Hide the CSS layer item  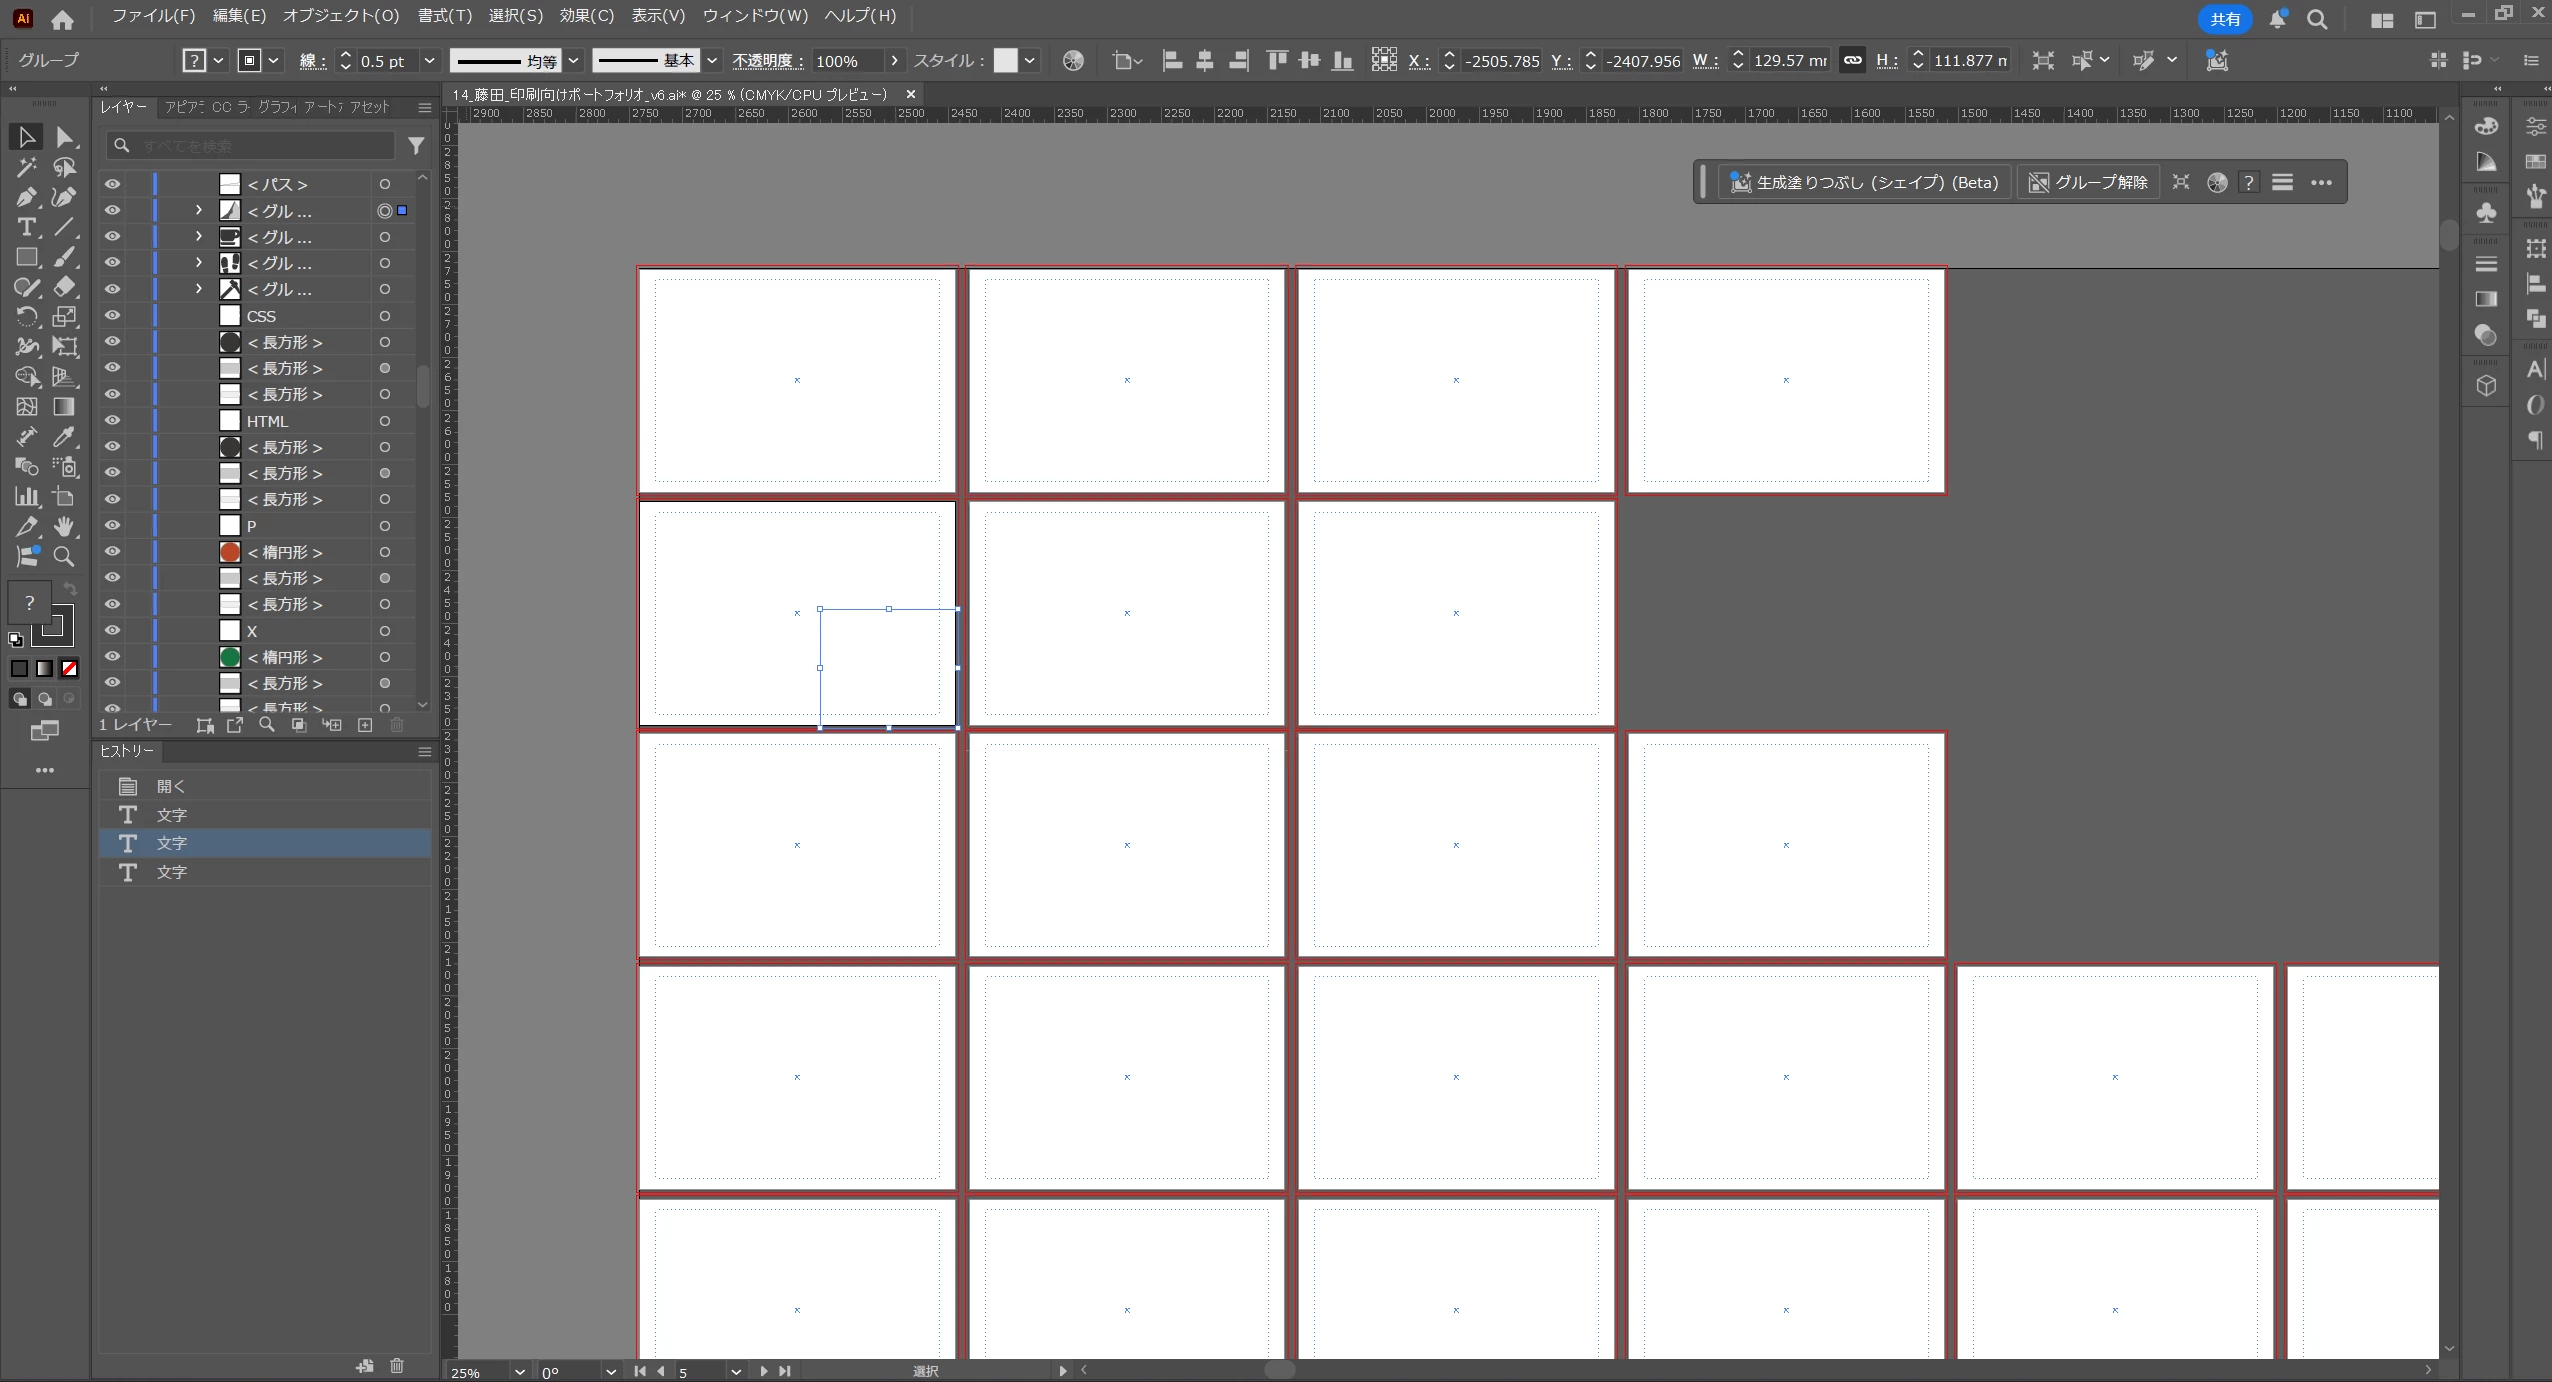(x=112, y=315)
